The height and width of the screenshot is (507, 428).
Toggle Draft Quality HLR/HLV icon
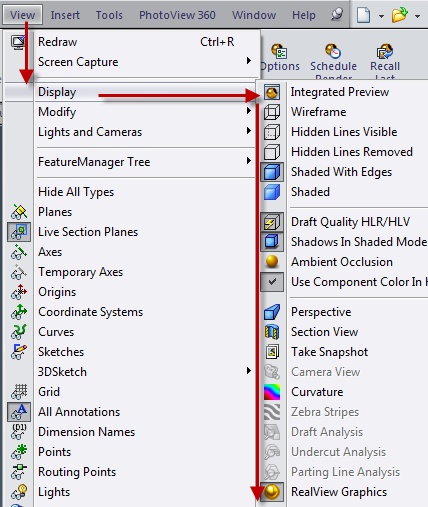(x=272, y=222)
